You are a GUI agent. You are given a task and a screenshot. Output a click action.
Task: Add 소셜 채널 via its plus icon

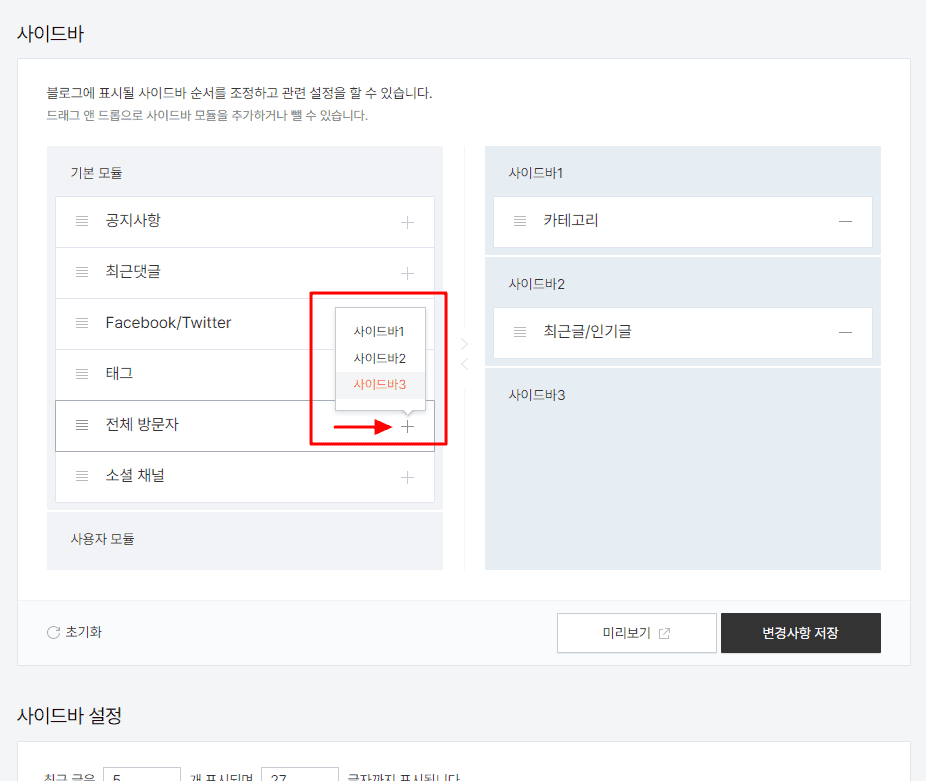tap(408, 476)
